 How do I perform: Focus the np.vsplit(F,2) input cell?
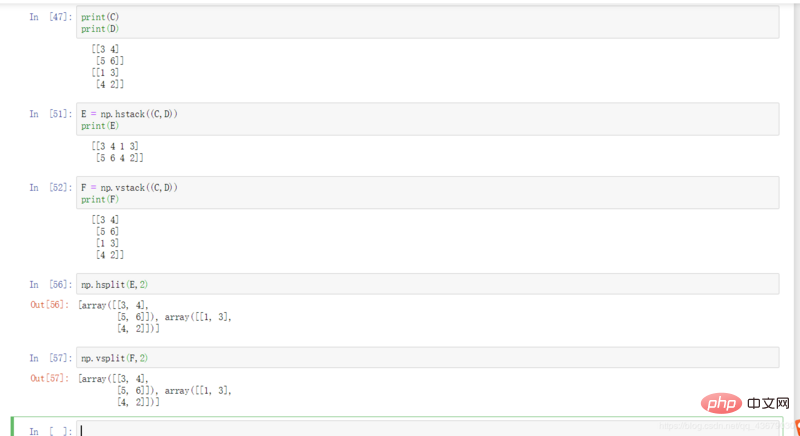428,357
